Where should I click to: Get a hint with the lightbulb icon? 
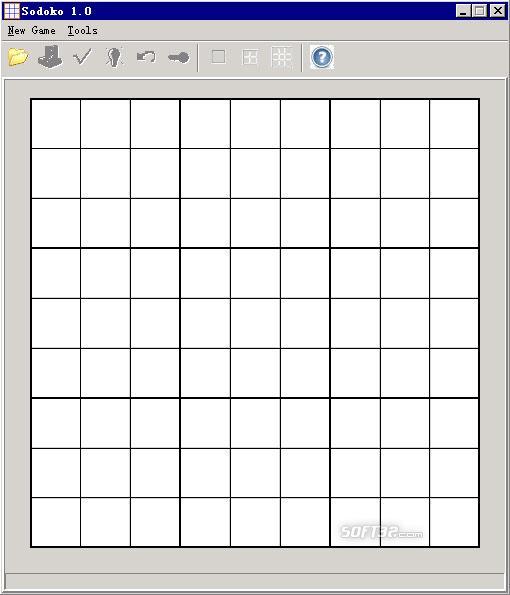click(x=114, y=57)
